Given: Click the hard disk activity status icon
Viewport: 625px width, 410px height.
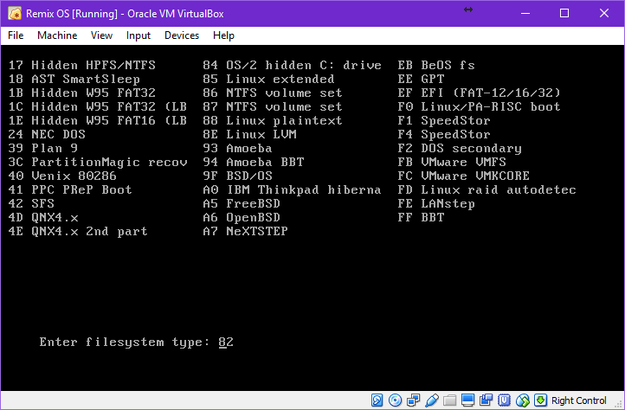Looking at the screenshot, I should pyautogui.click(x=377, y=400).
